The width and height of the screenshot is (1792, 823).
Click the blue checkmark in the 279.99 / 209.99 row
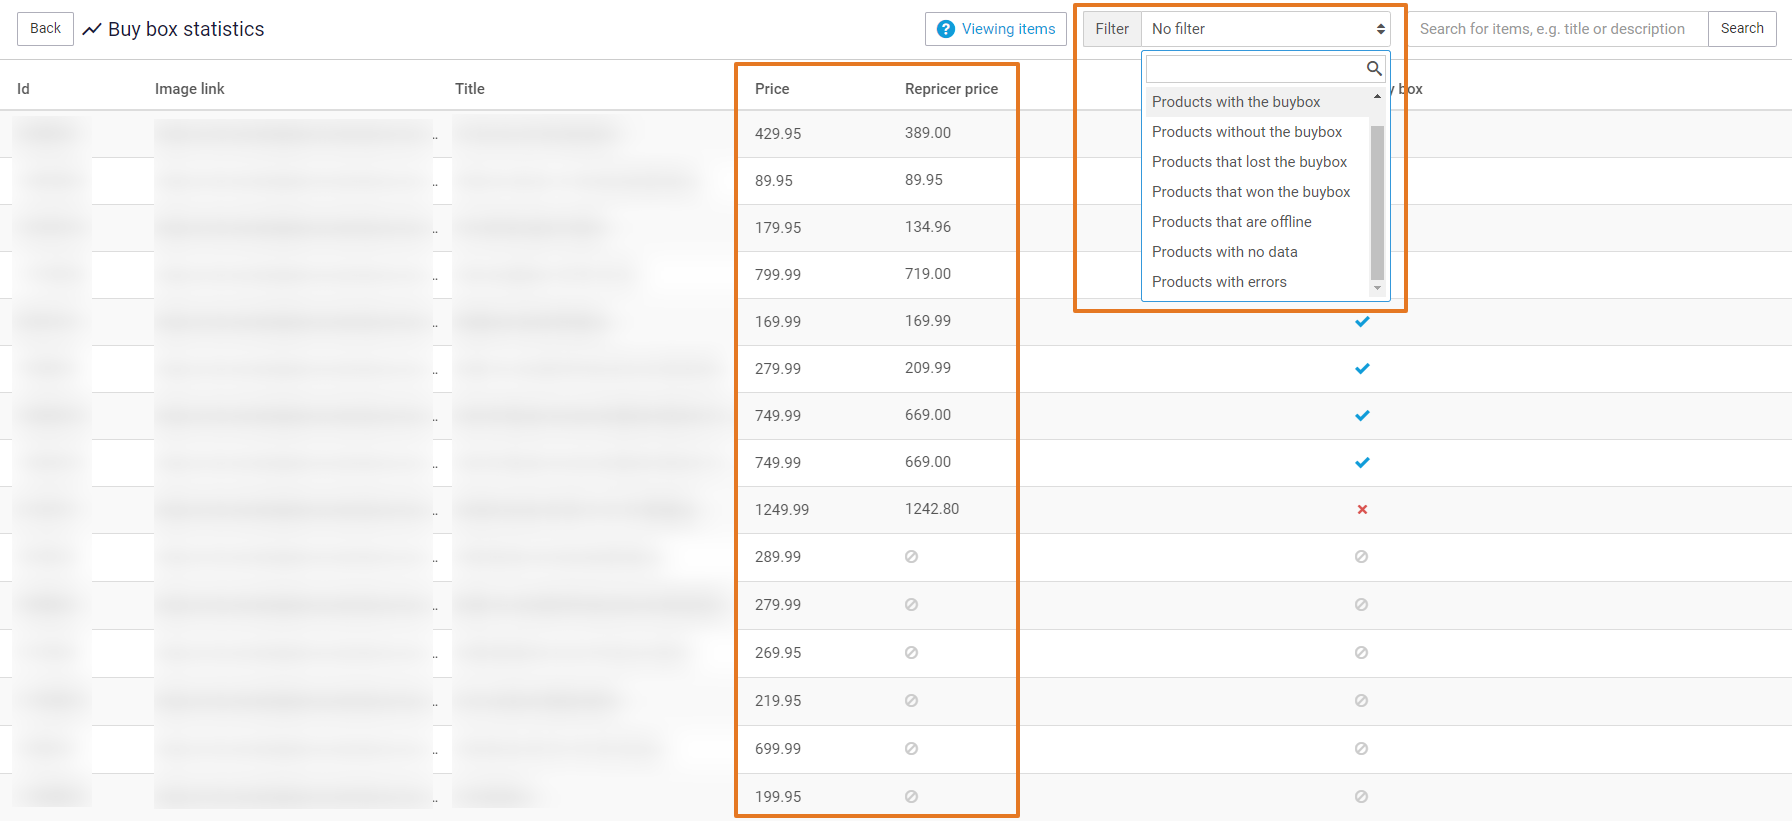click(x=1362, y=369)
